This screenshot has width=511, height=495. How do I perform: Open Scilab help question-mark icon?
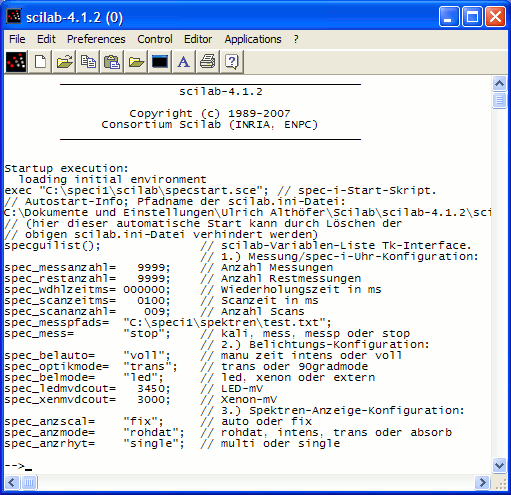[232, 62]
